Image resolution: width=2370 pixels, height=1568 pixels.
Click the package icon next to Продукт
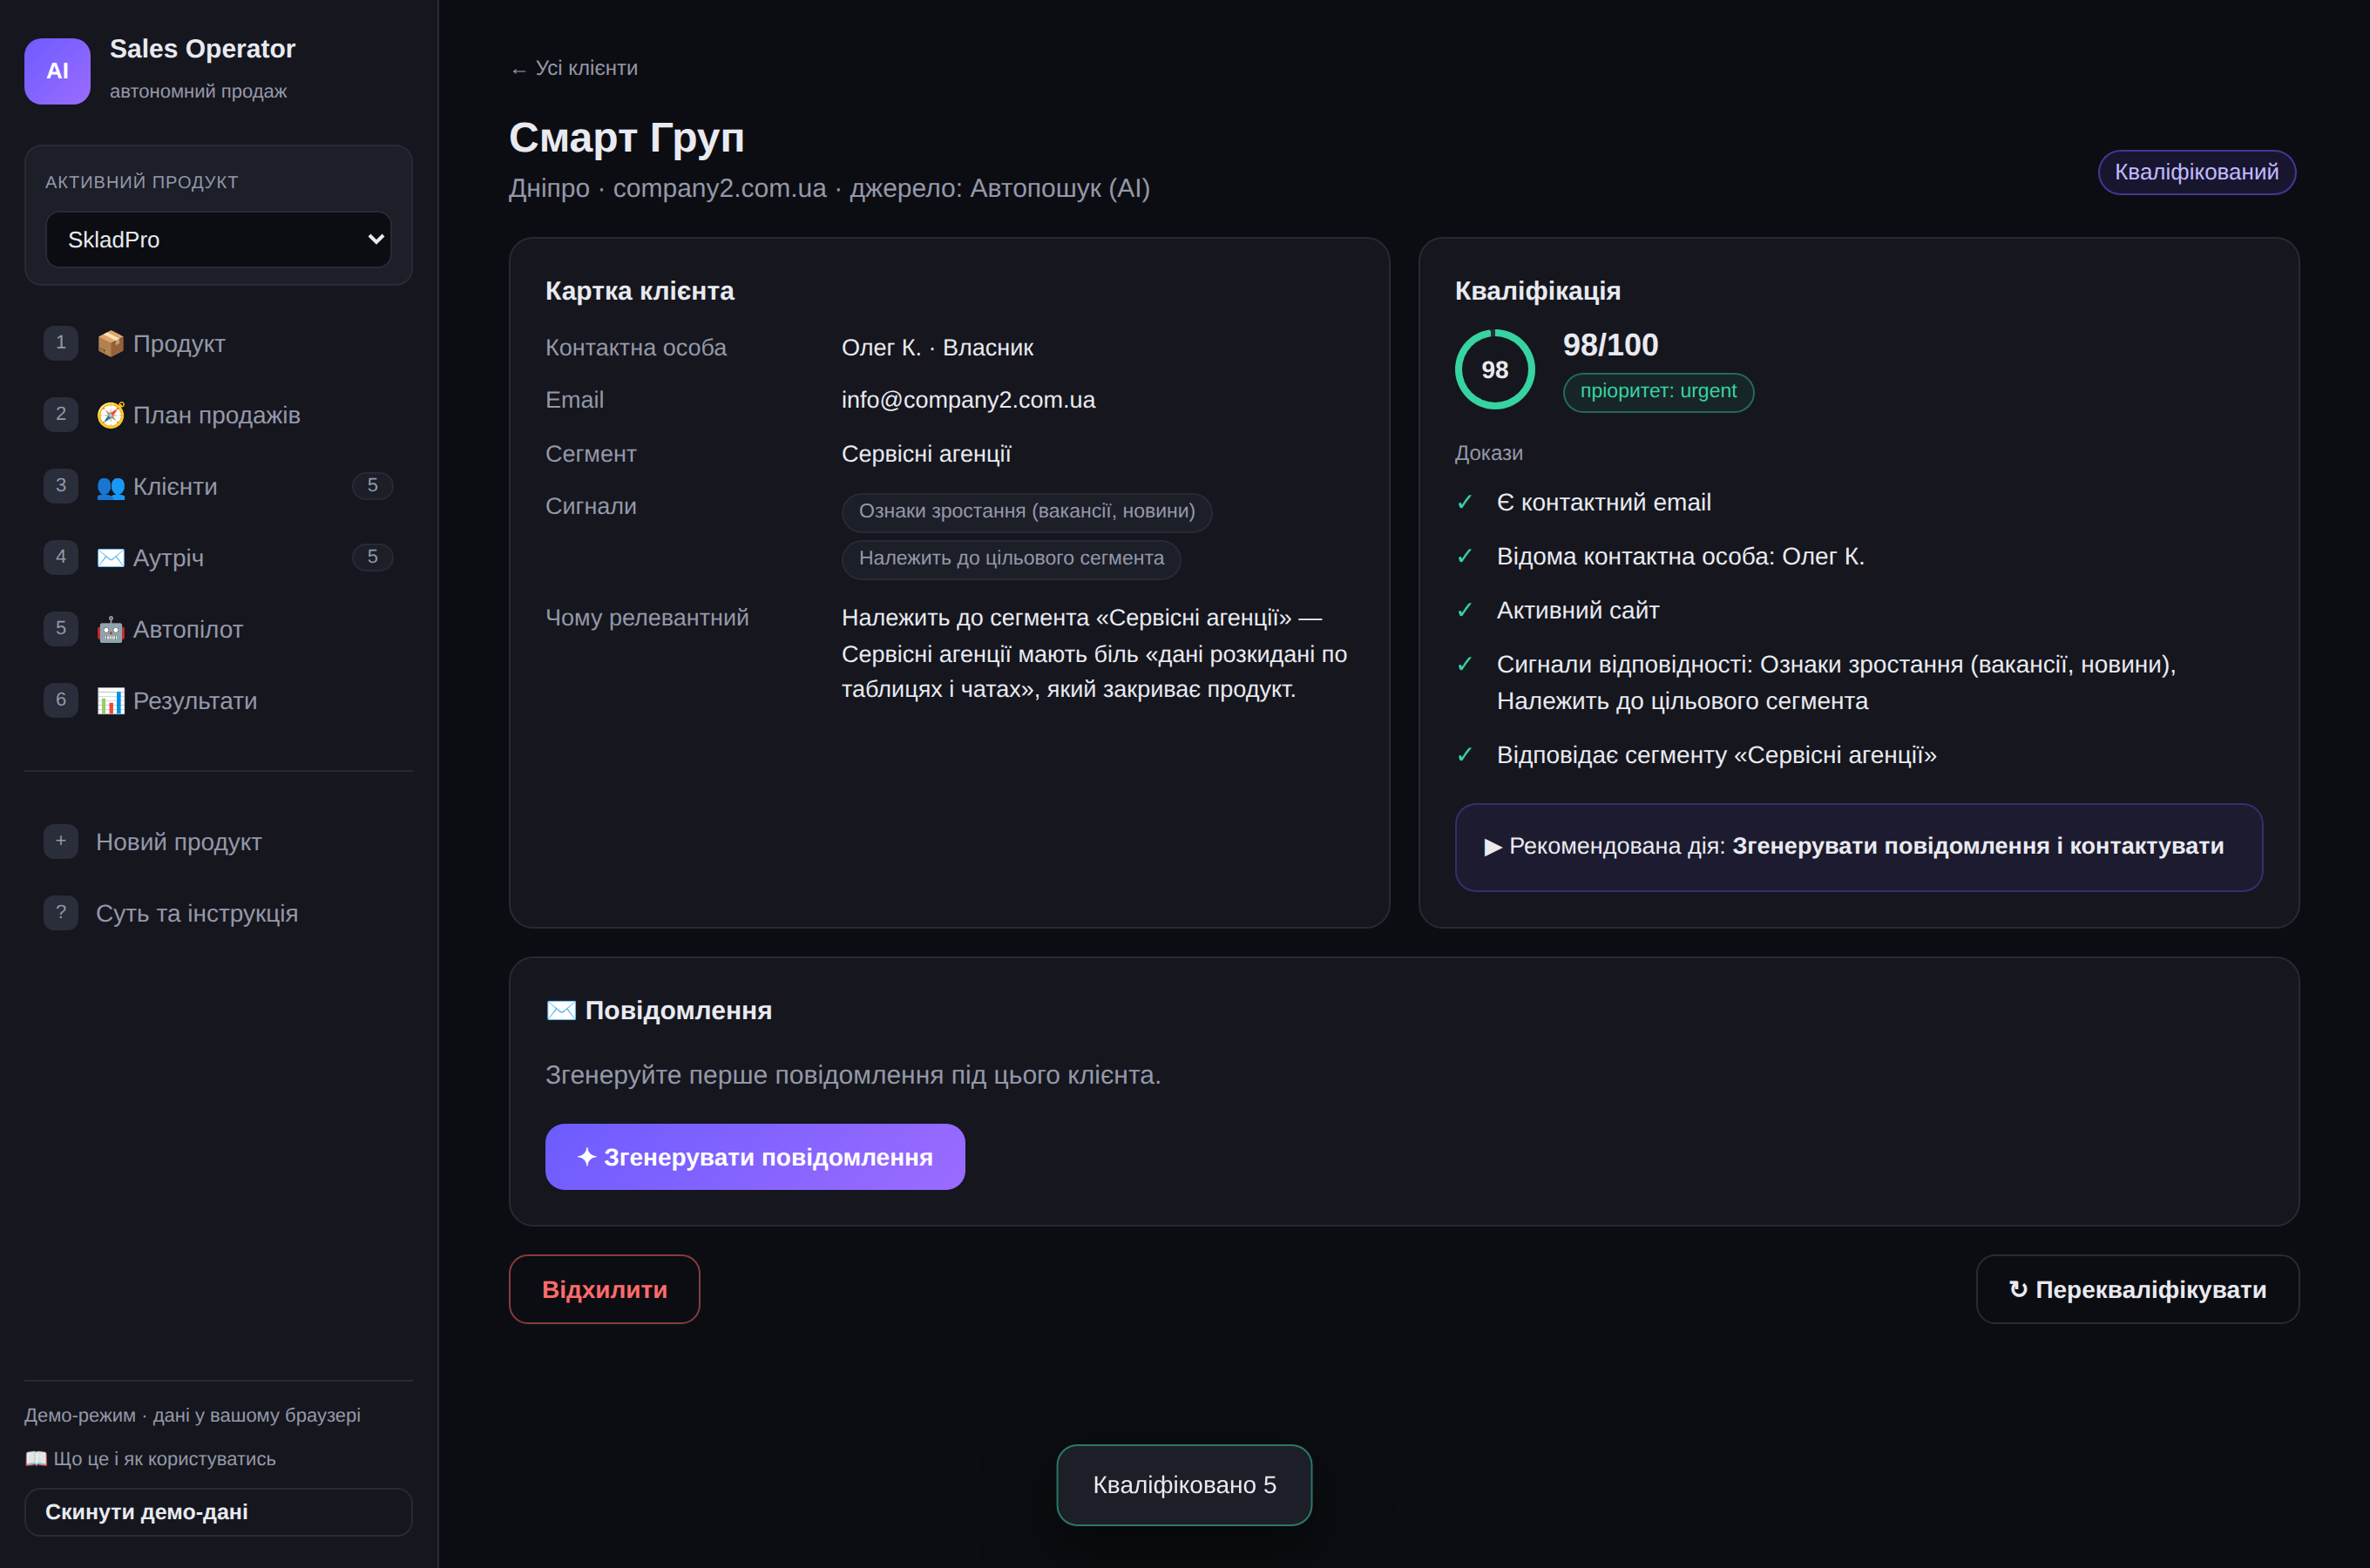(x=110, y=344)
